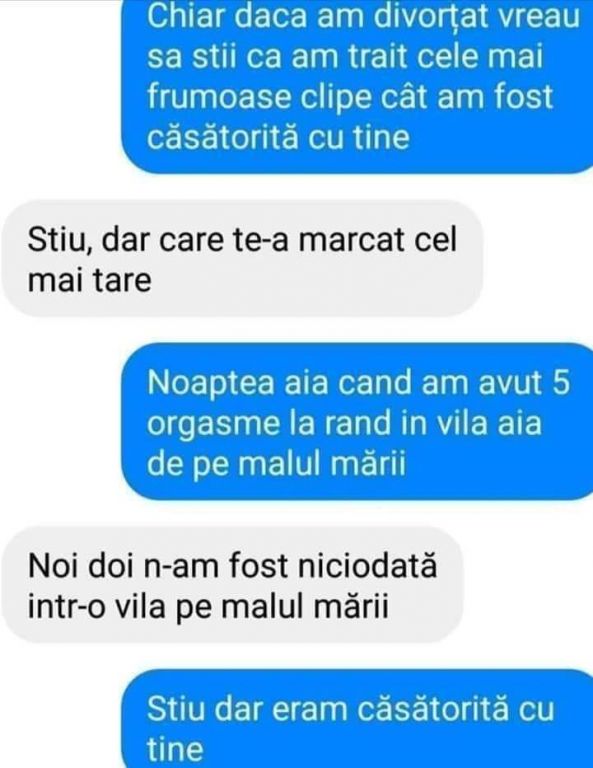Tap the blue message 'Noaptea aia cand am avut'
Image resolution: width=593 pixels, height=768 pixels.
pyautogui.click(x=357, y=422)
